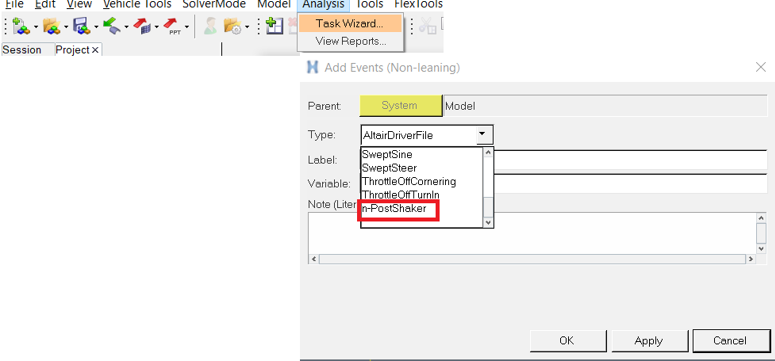Select View Reports menu entry
The height and width of the screenshot is (361, 775).
(351, 41)
